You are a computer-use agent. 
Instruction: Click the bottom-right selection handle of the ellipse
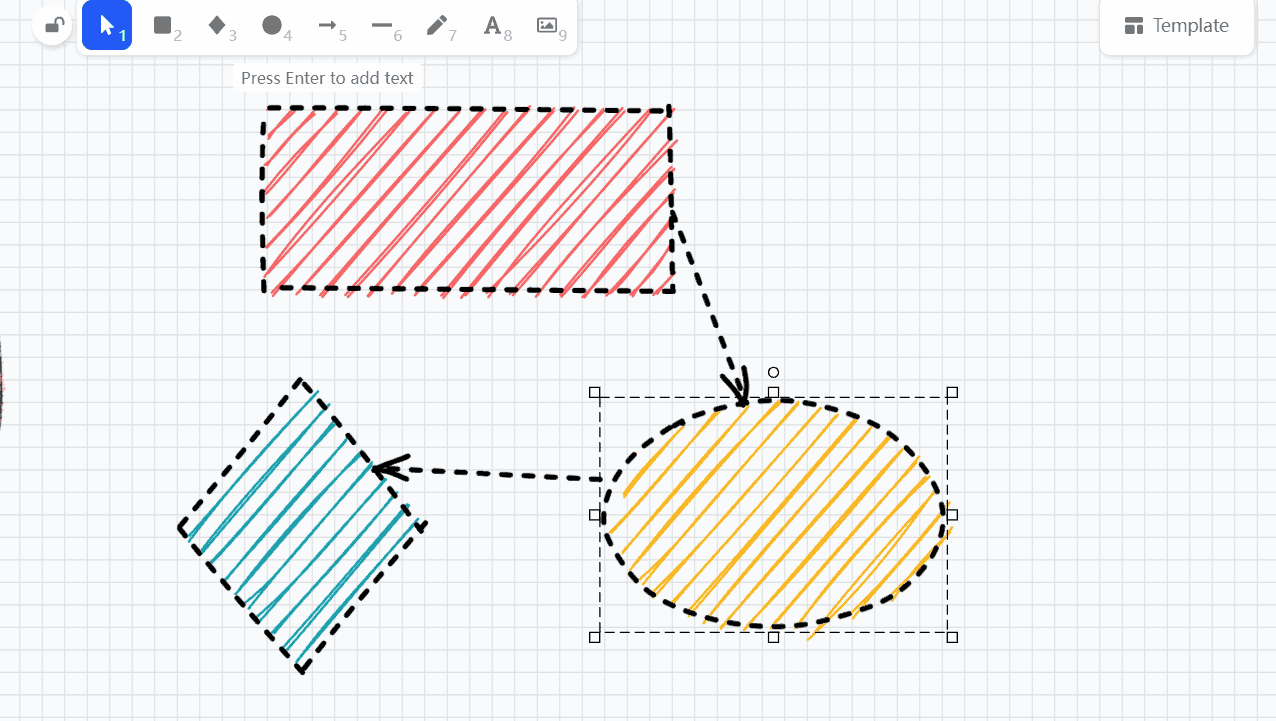pos(950,636)
